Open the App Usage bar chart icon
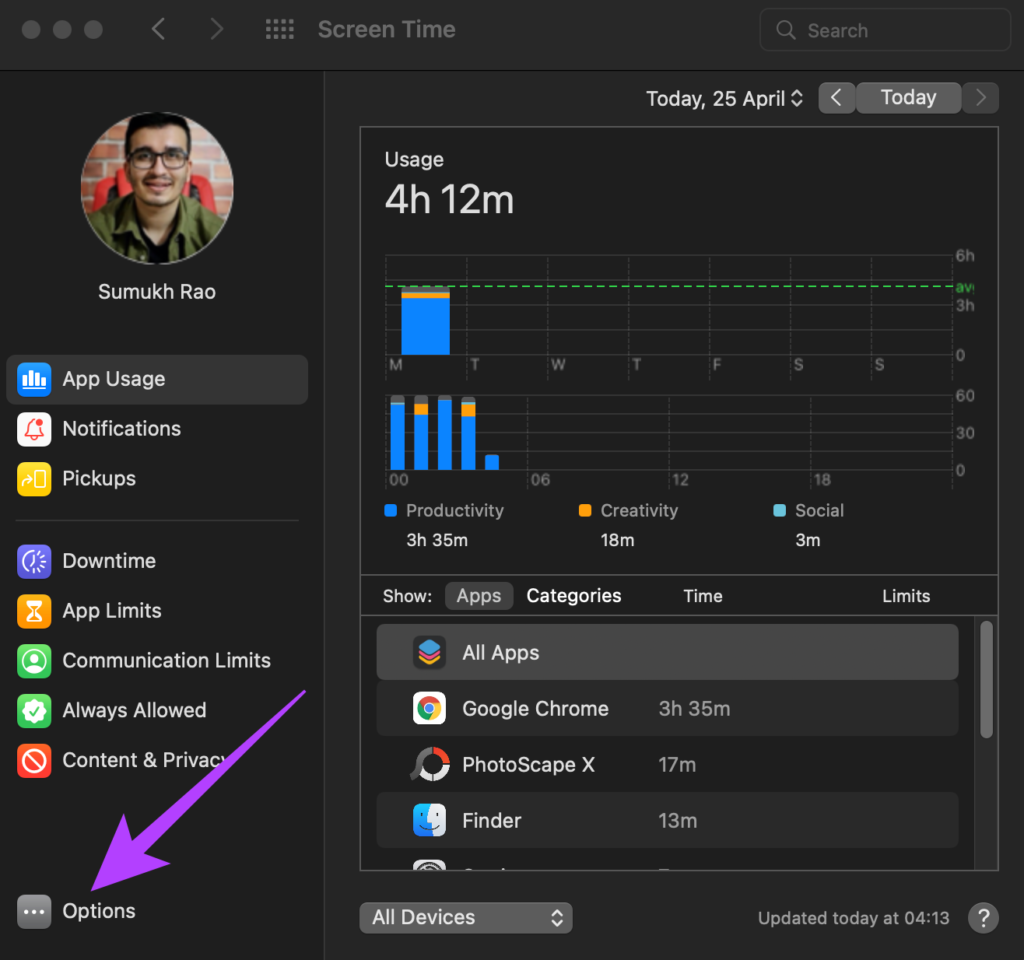This screenshot has width=1024, height=960. coord(34,379)
